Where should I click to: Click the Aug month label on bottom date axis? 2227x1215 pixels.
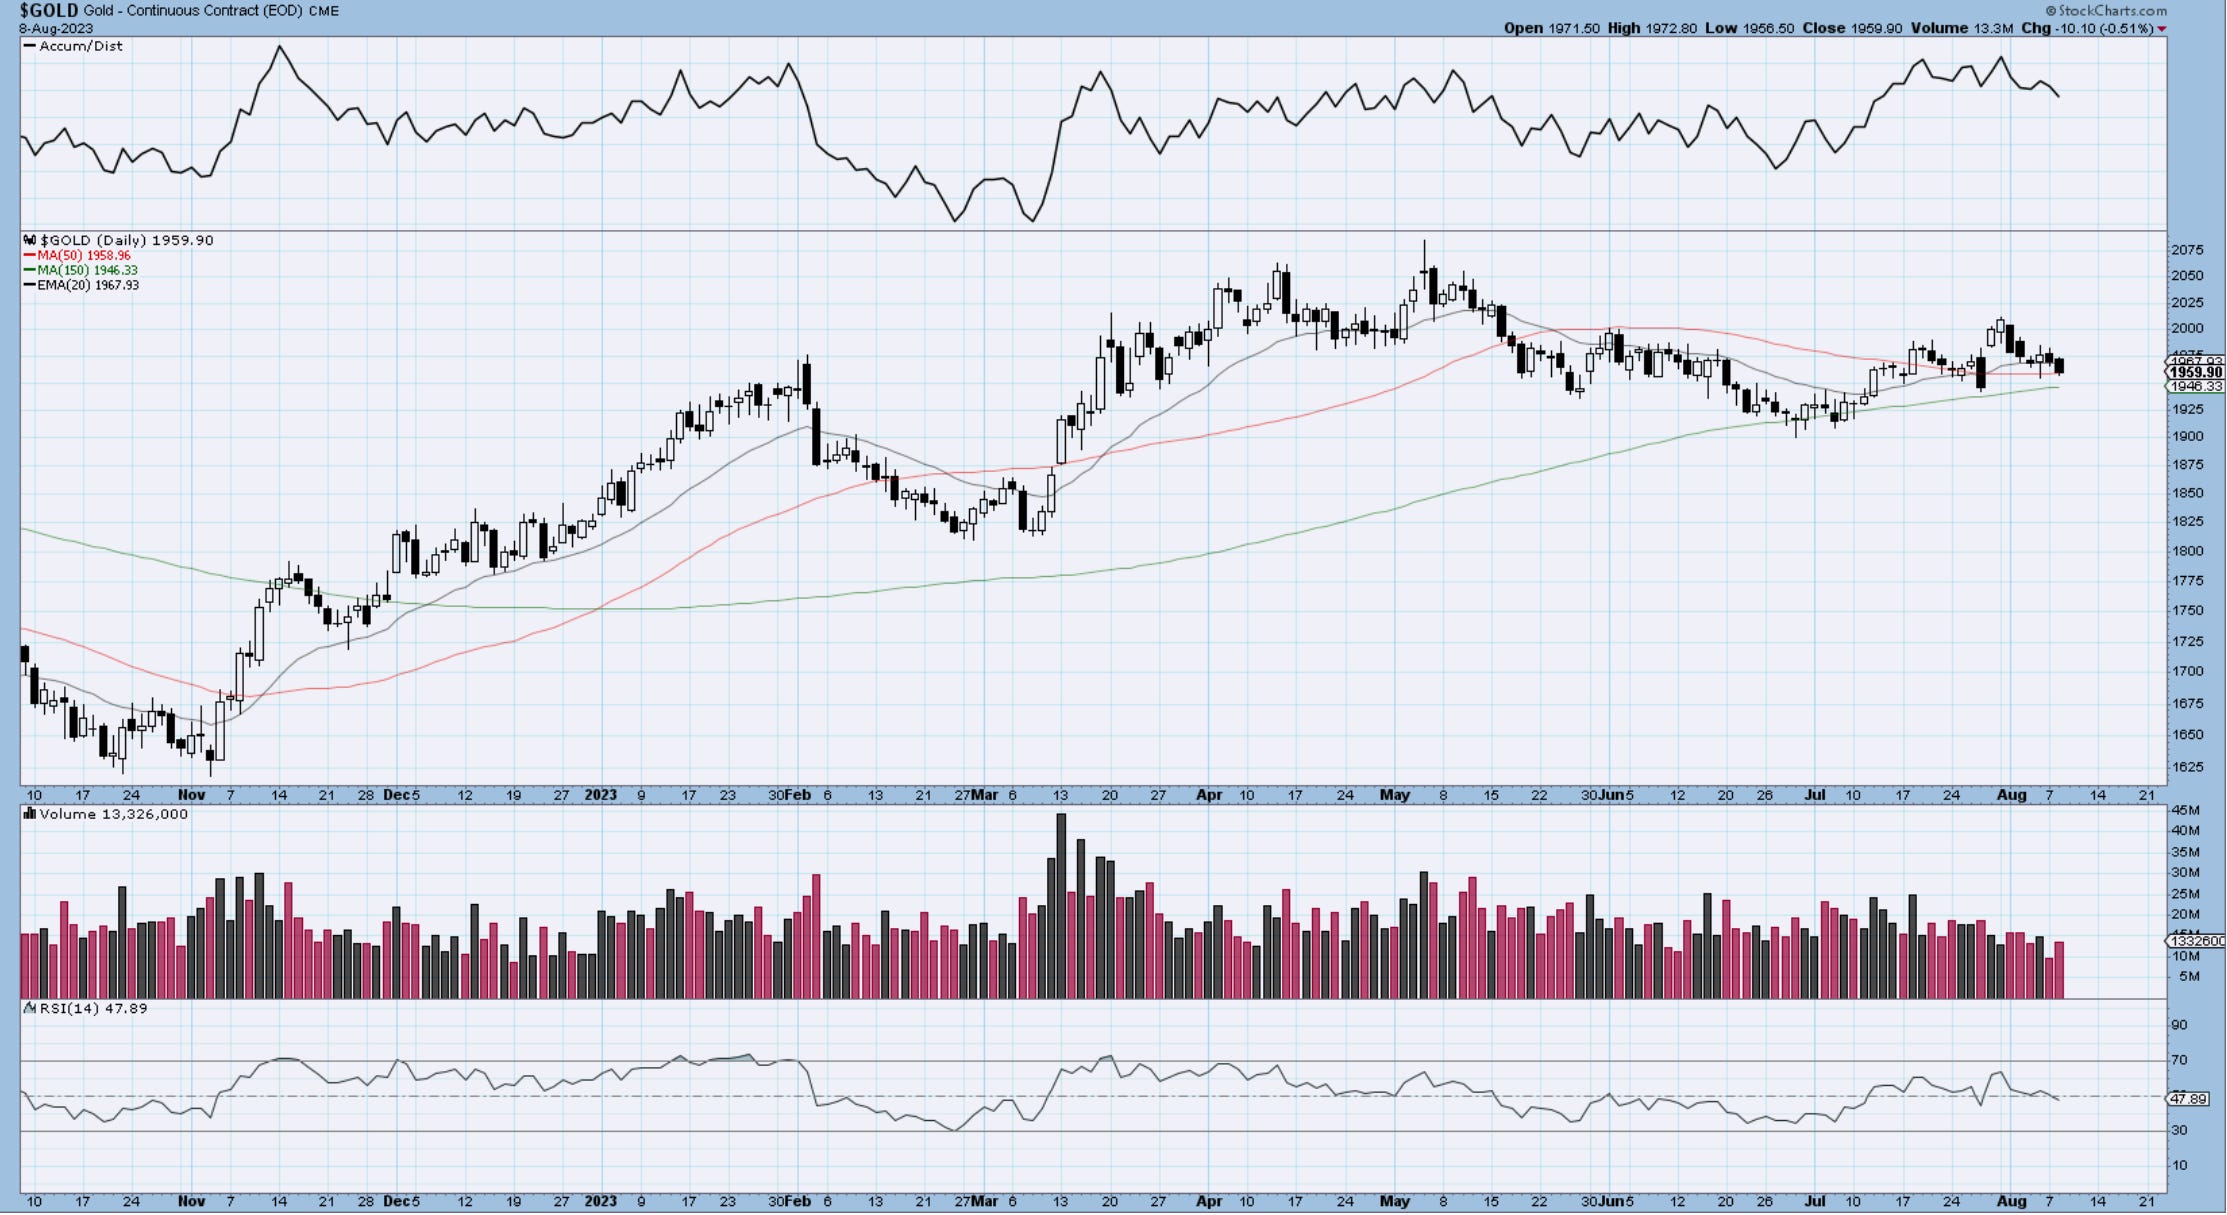coord(2011,1202)
